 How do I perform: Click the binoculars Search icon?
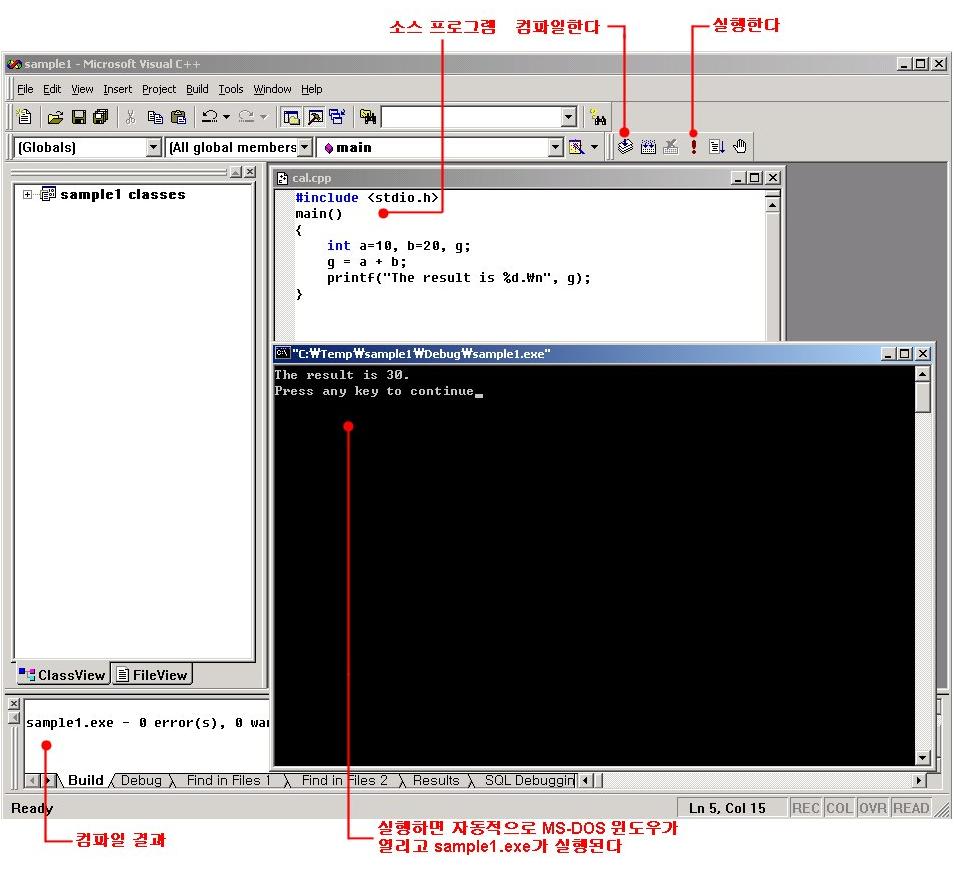pyautogui.click(x=599, y=117)
